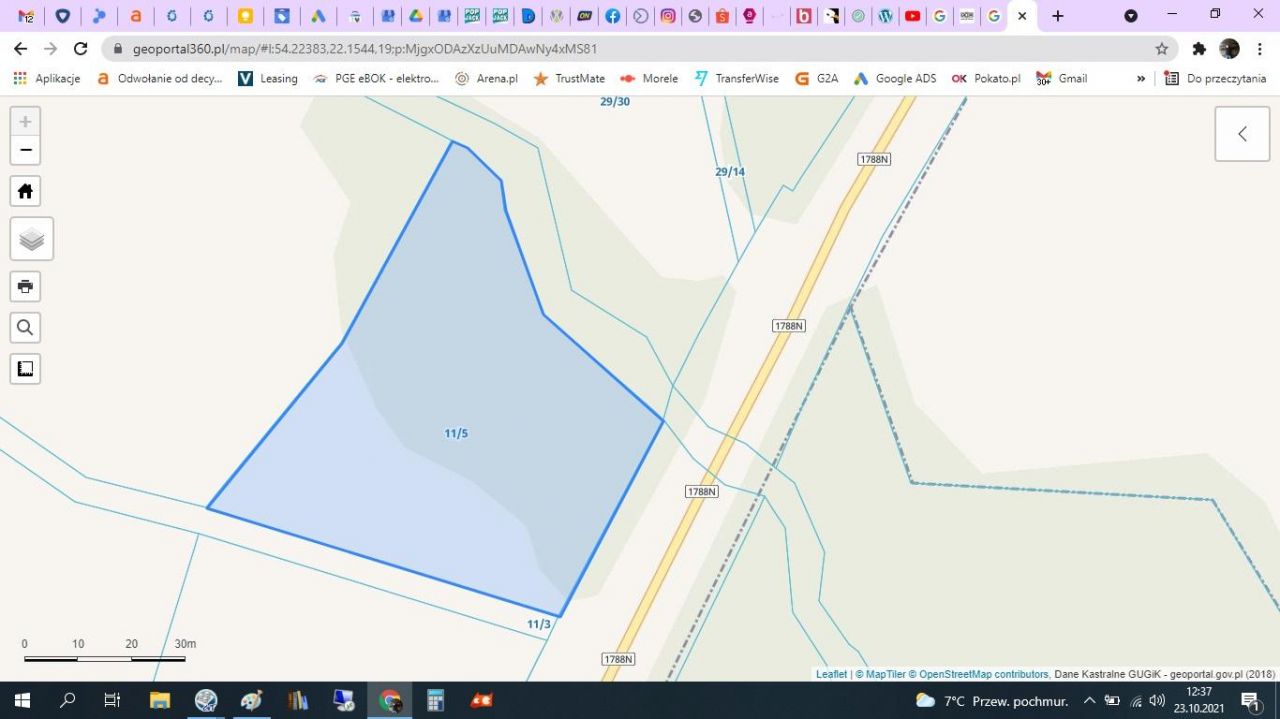The height and width of the screenshot is (719, 1280).
Task: Open Aplikacje apps shortcut
Action: [46, 78]
